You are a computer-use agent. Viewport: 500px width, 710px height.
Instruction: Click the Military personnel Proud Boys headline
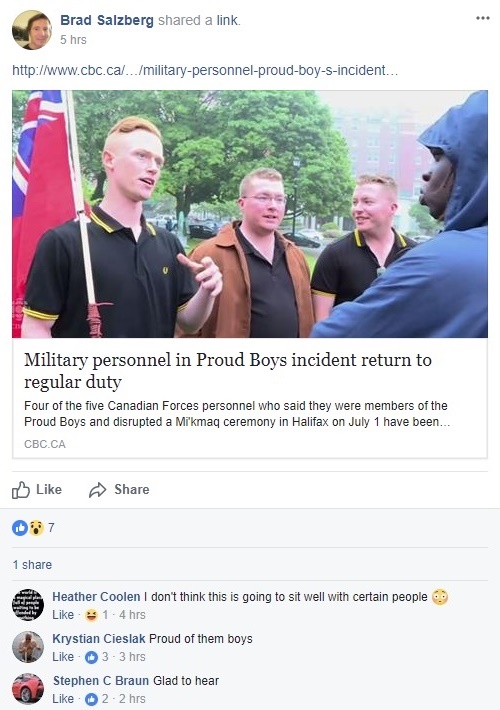tap(228, 371)
